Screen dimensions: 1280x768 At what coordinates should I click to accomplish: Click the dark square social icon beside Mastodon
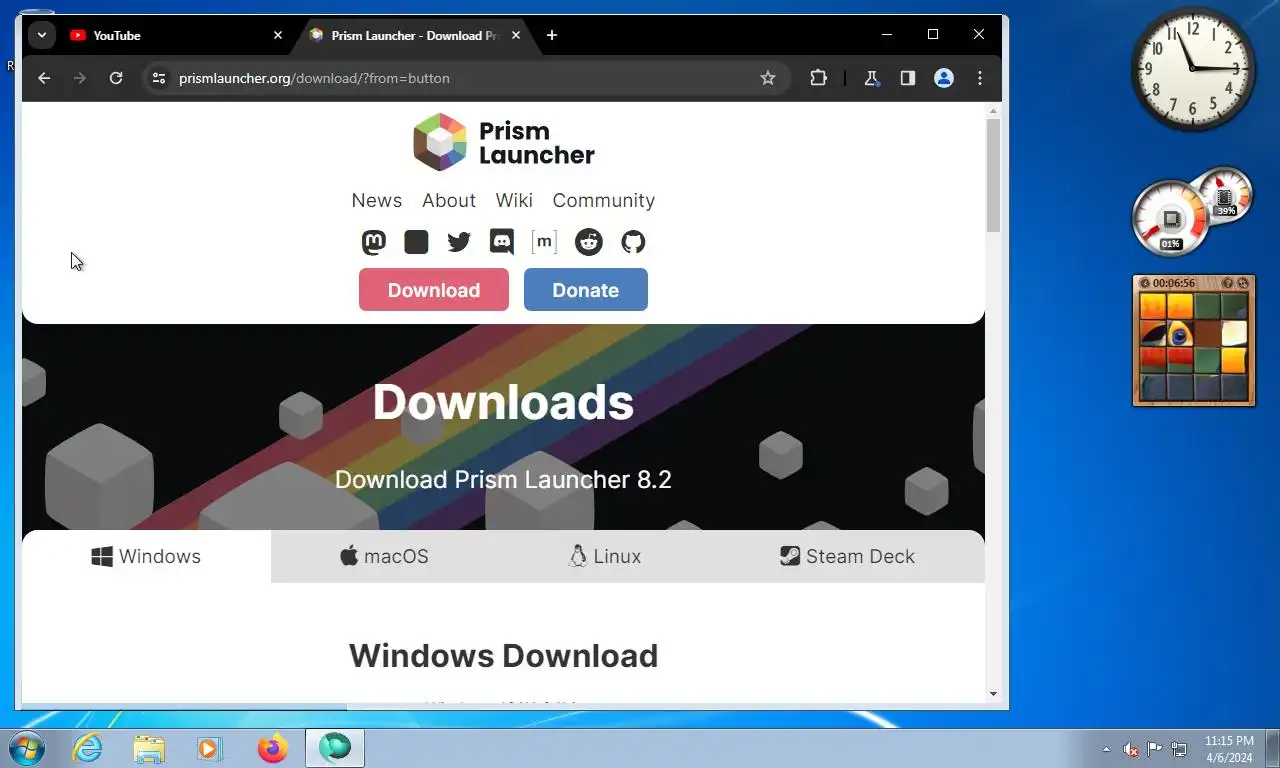coord(416,242)
